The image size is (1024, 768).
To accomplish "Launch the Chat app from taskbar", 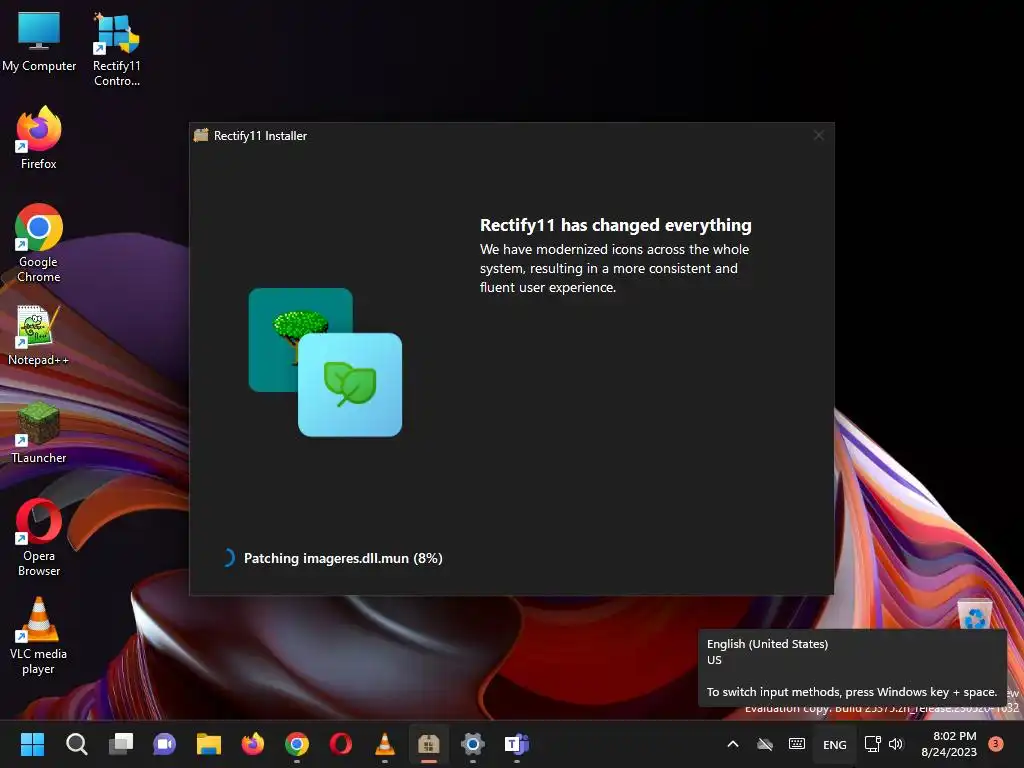I will pyautogui.click(x=165, y=744).
